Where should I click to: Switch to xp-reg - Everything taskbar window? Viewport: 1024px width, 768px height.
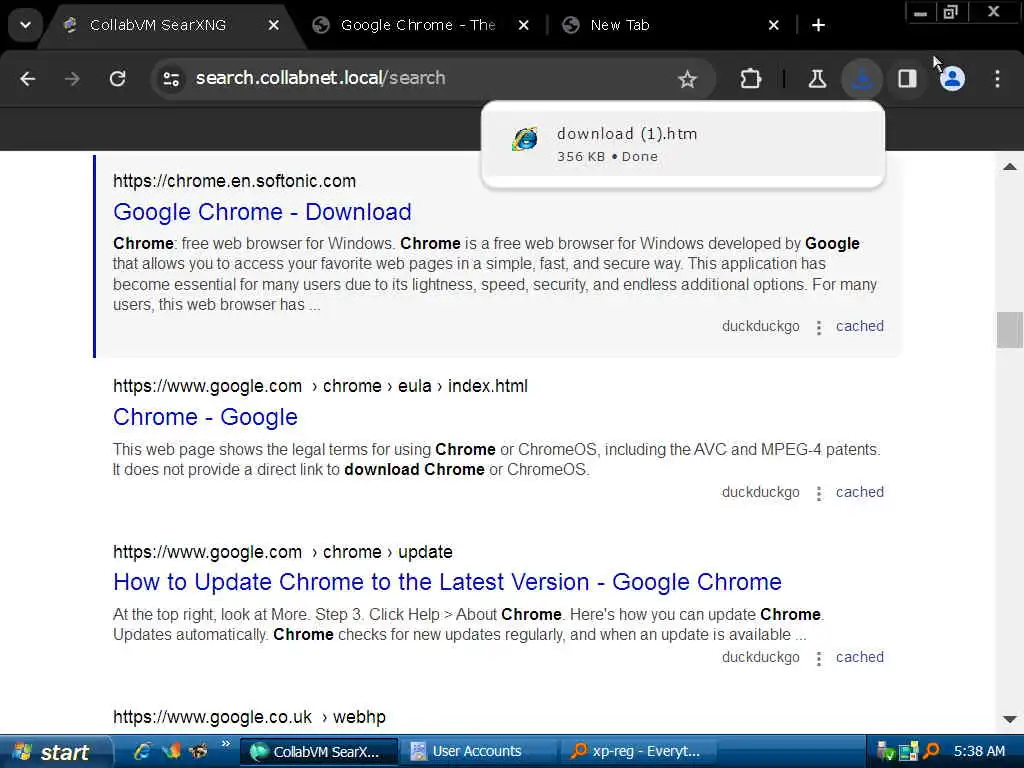(x=638, y=752)
